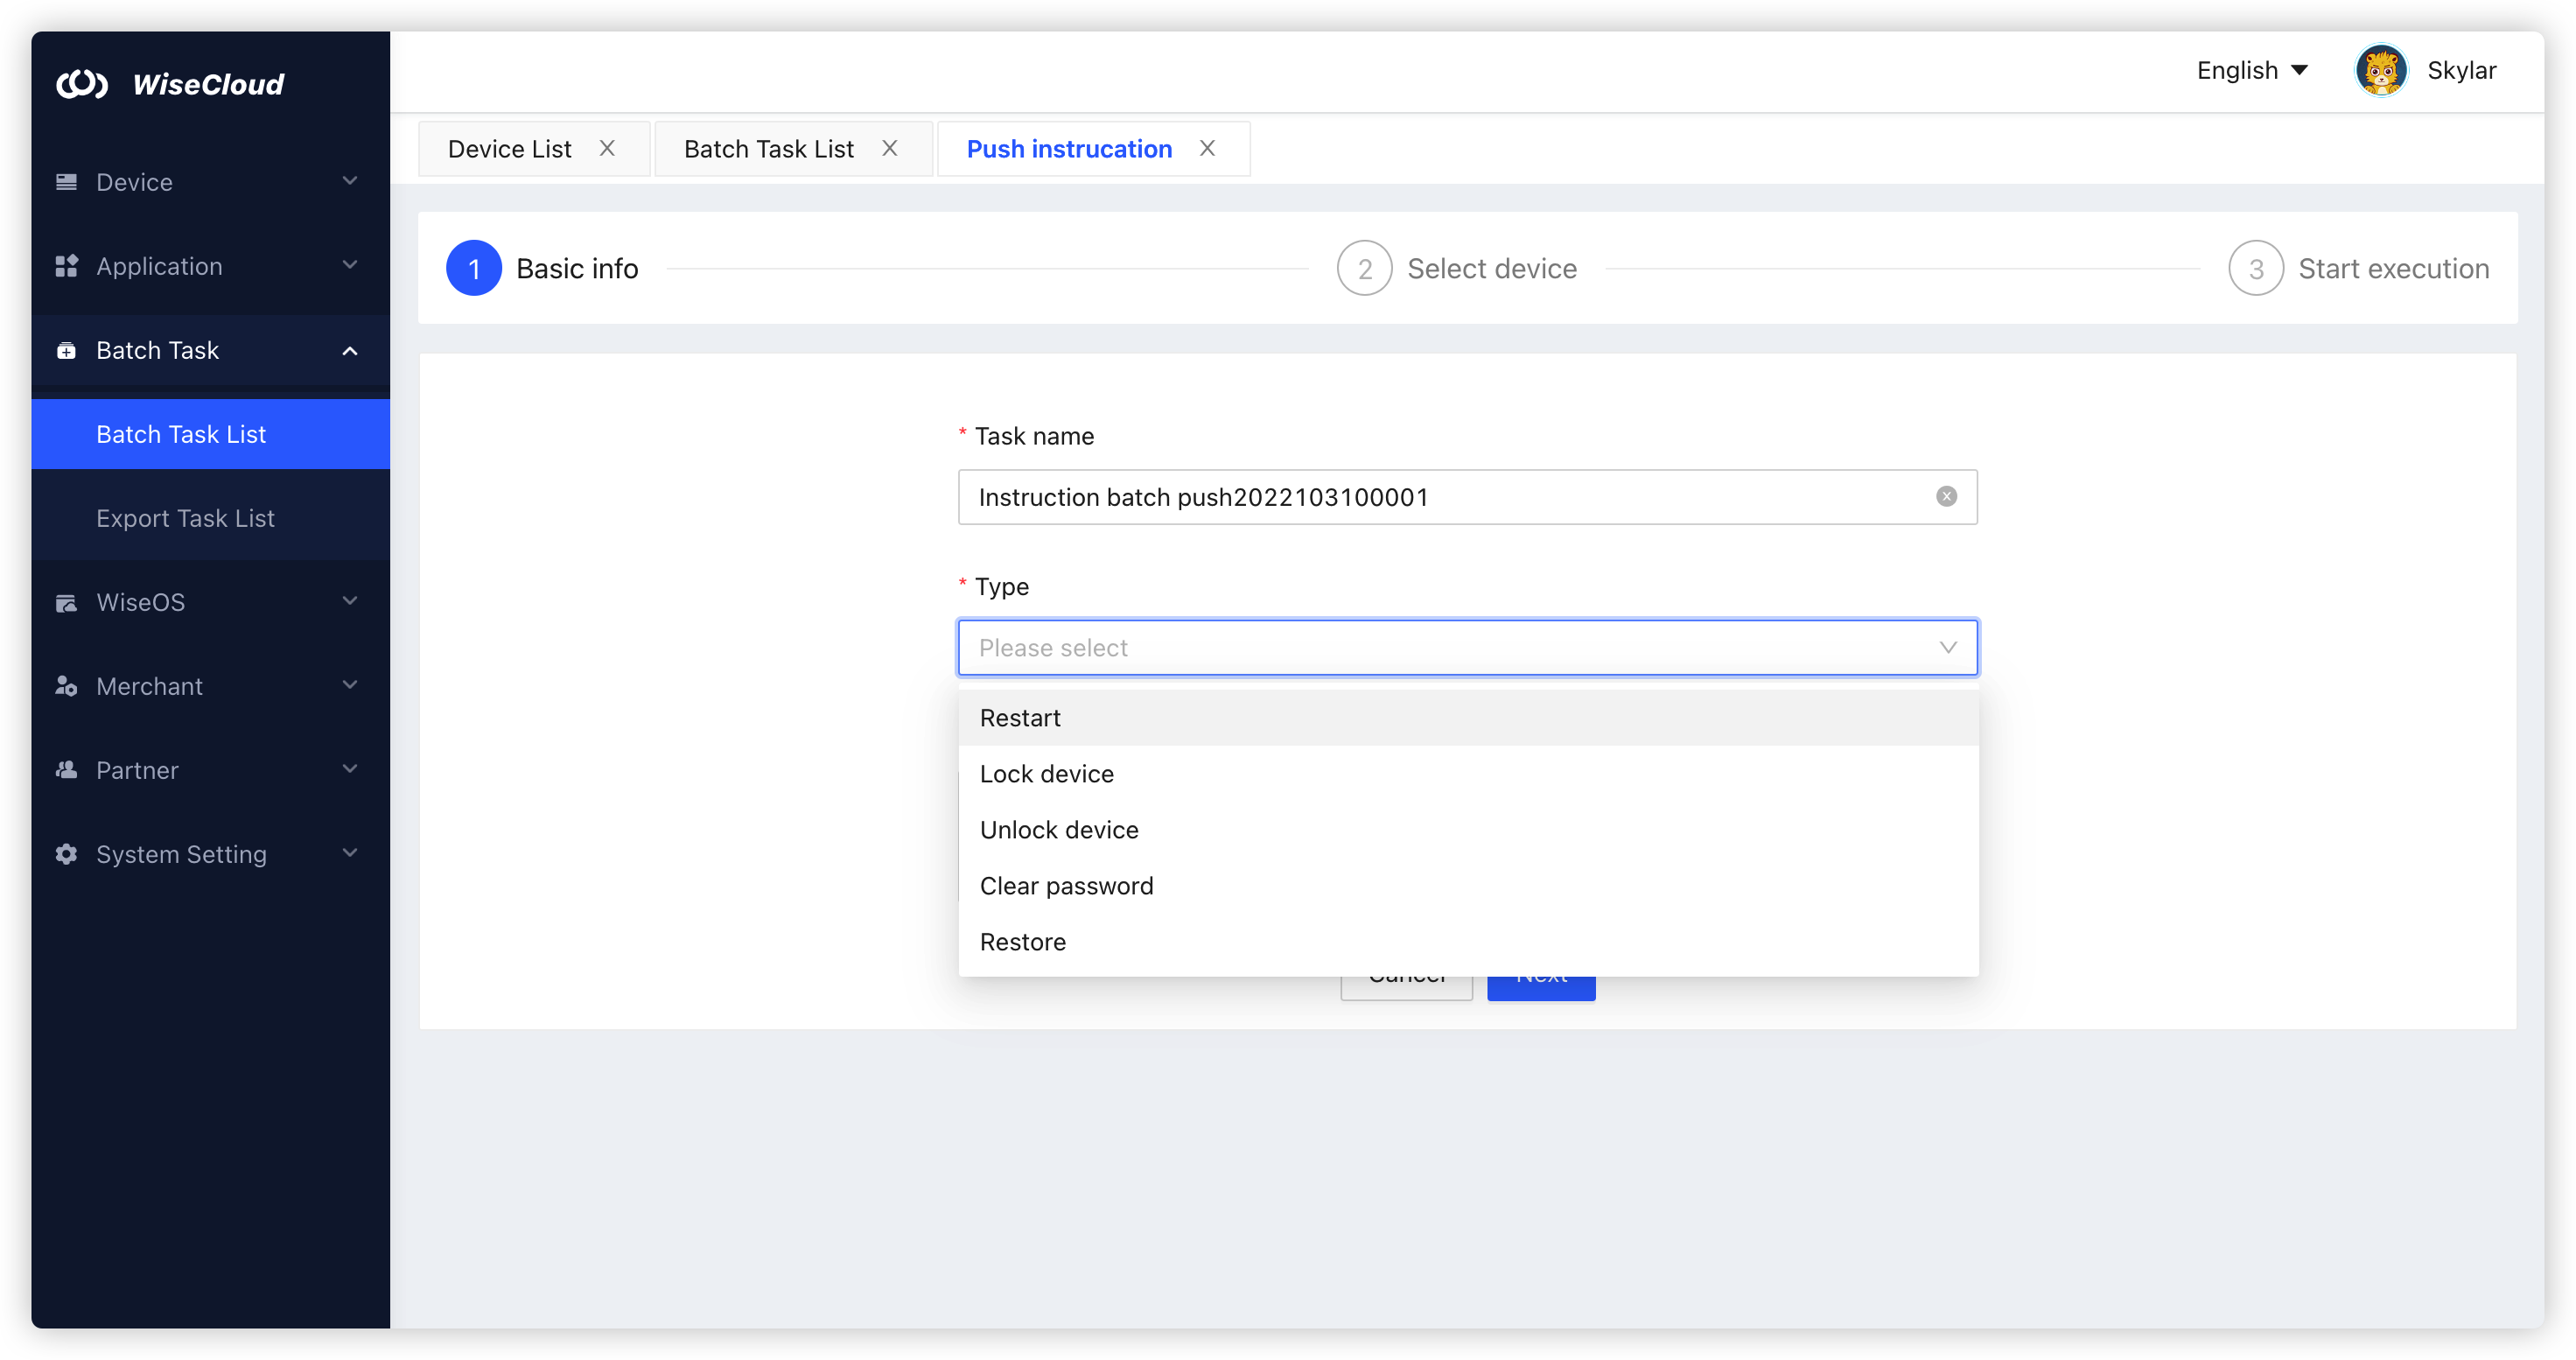Click Skylar's avatar picture
Image resolution: width=2576 pixels, height=1360 pixels.
pyautogui.click(x=2381, y=70)
